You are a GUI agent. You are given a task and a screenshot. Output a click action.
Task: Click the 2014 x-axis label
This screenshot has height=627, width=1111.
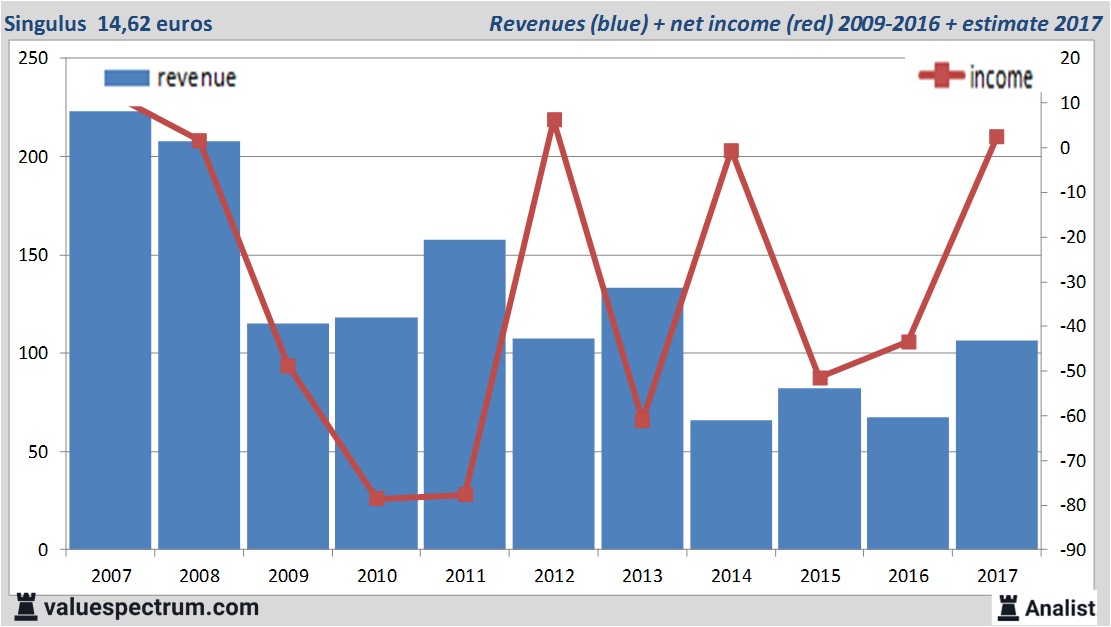[x=731, y=576]
